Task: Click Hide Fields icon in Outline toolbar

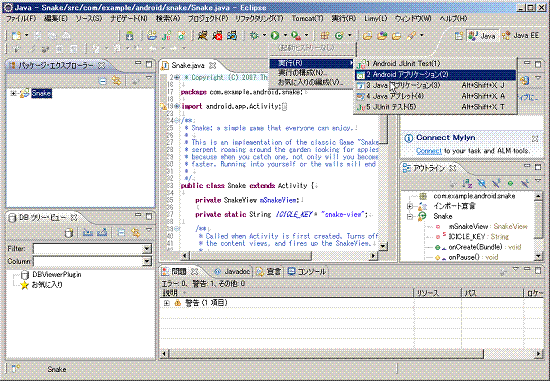Action: (482, 183)
